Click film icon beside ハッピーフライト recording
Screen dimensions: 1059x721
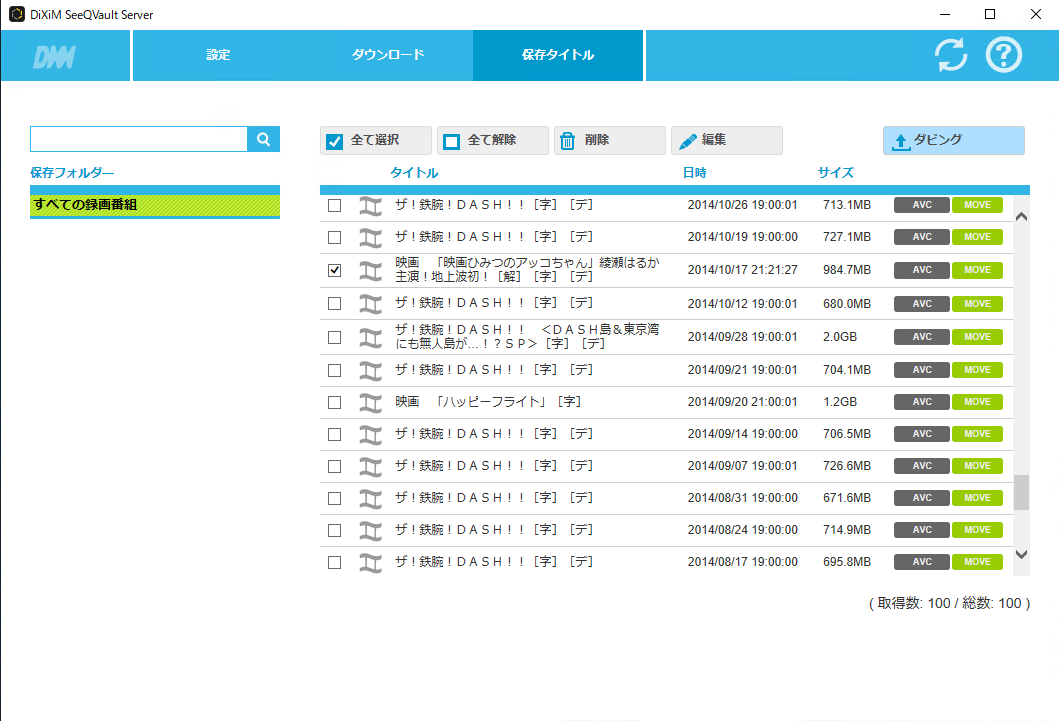click(371, 402)
